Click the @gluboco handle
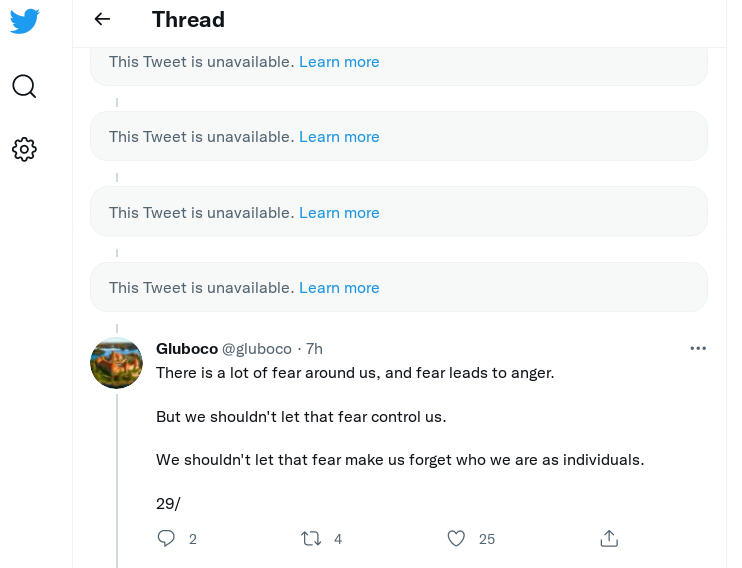The width and height of the screenshot is (742, 568). (x=257, y=348)
